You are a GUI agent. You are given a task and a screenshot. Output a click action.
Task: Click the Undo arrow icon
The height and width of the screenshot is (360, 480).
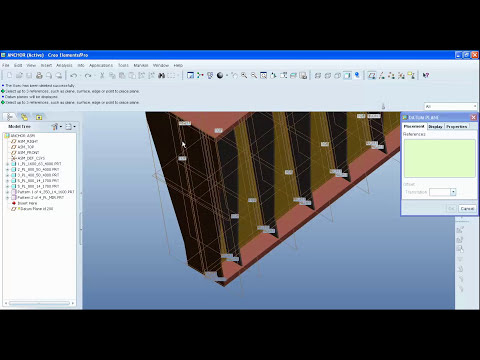74,76
